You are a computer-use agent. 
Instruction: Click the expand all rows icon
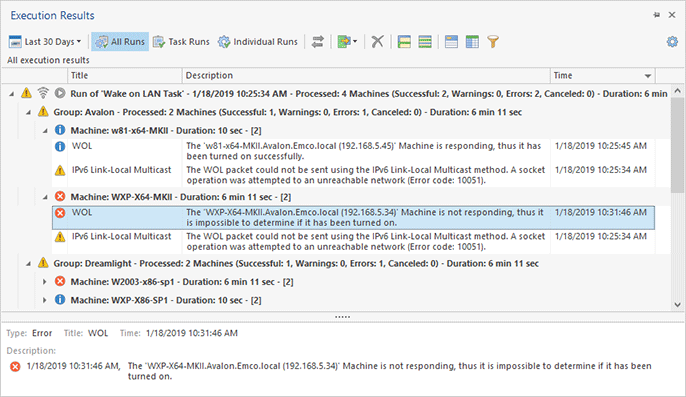tap(404, 42)
